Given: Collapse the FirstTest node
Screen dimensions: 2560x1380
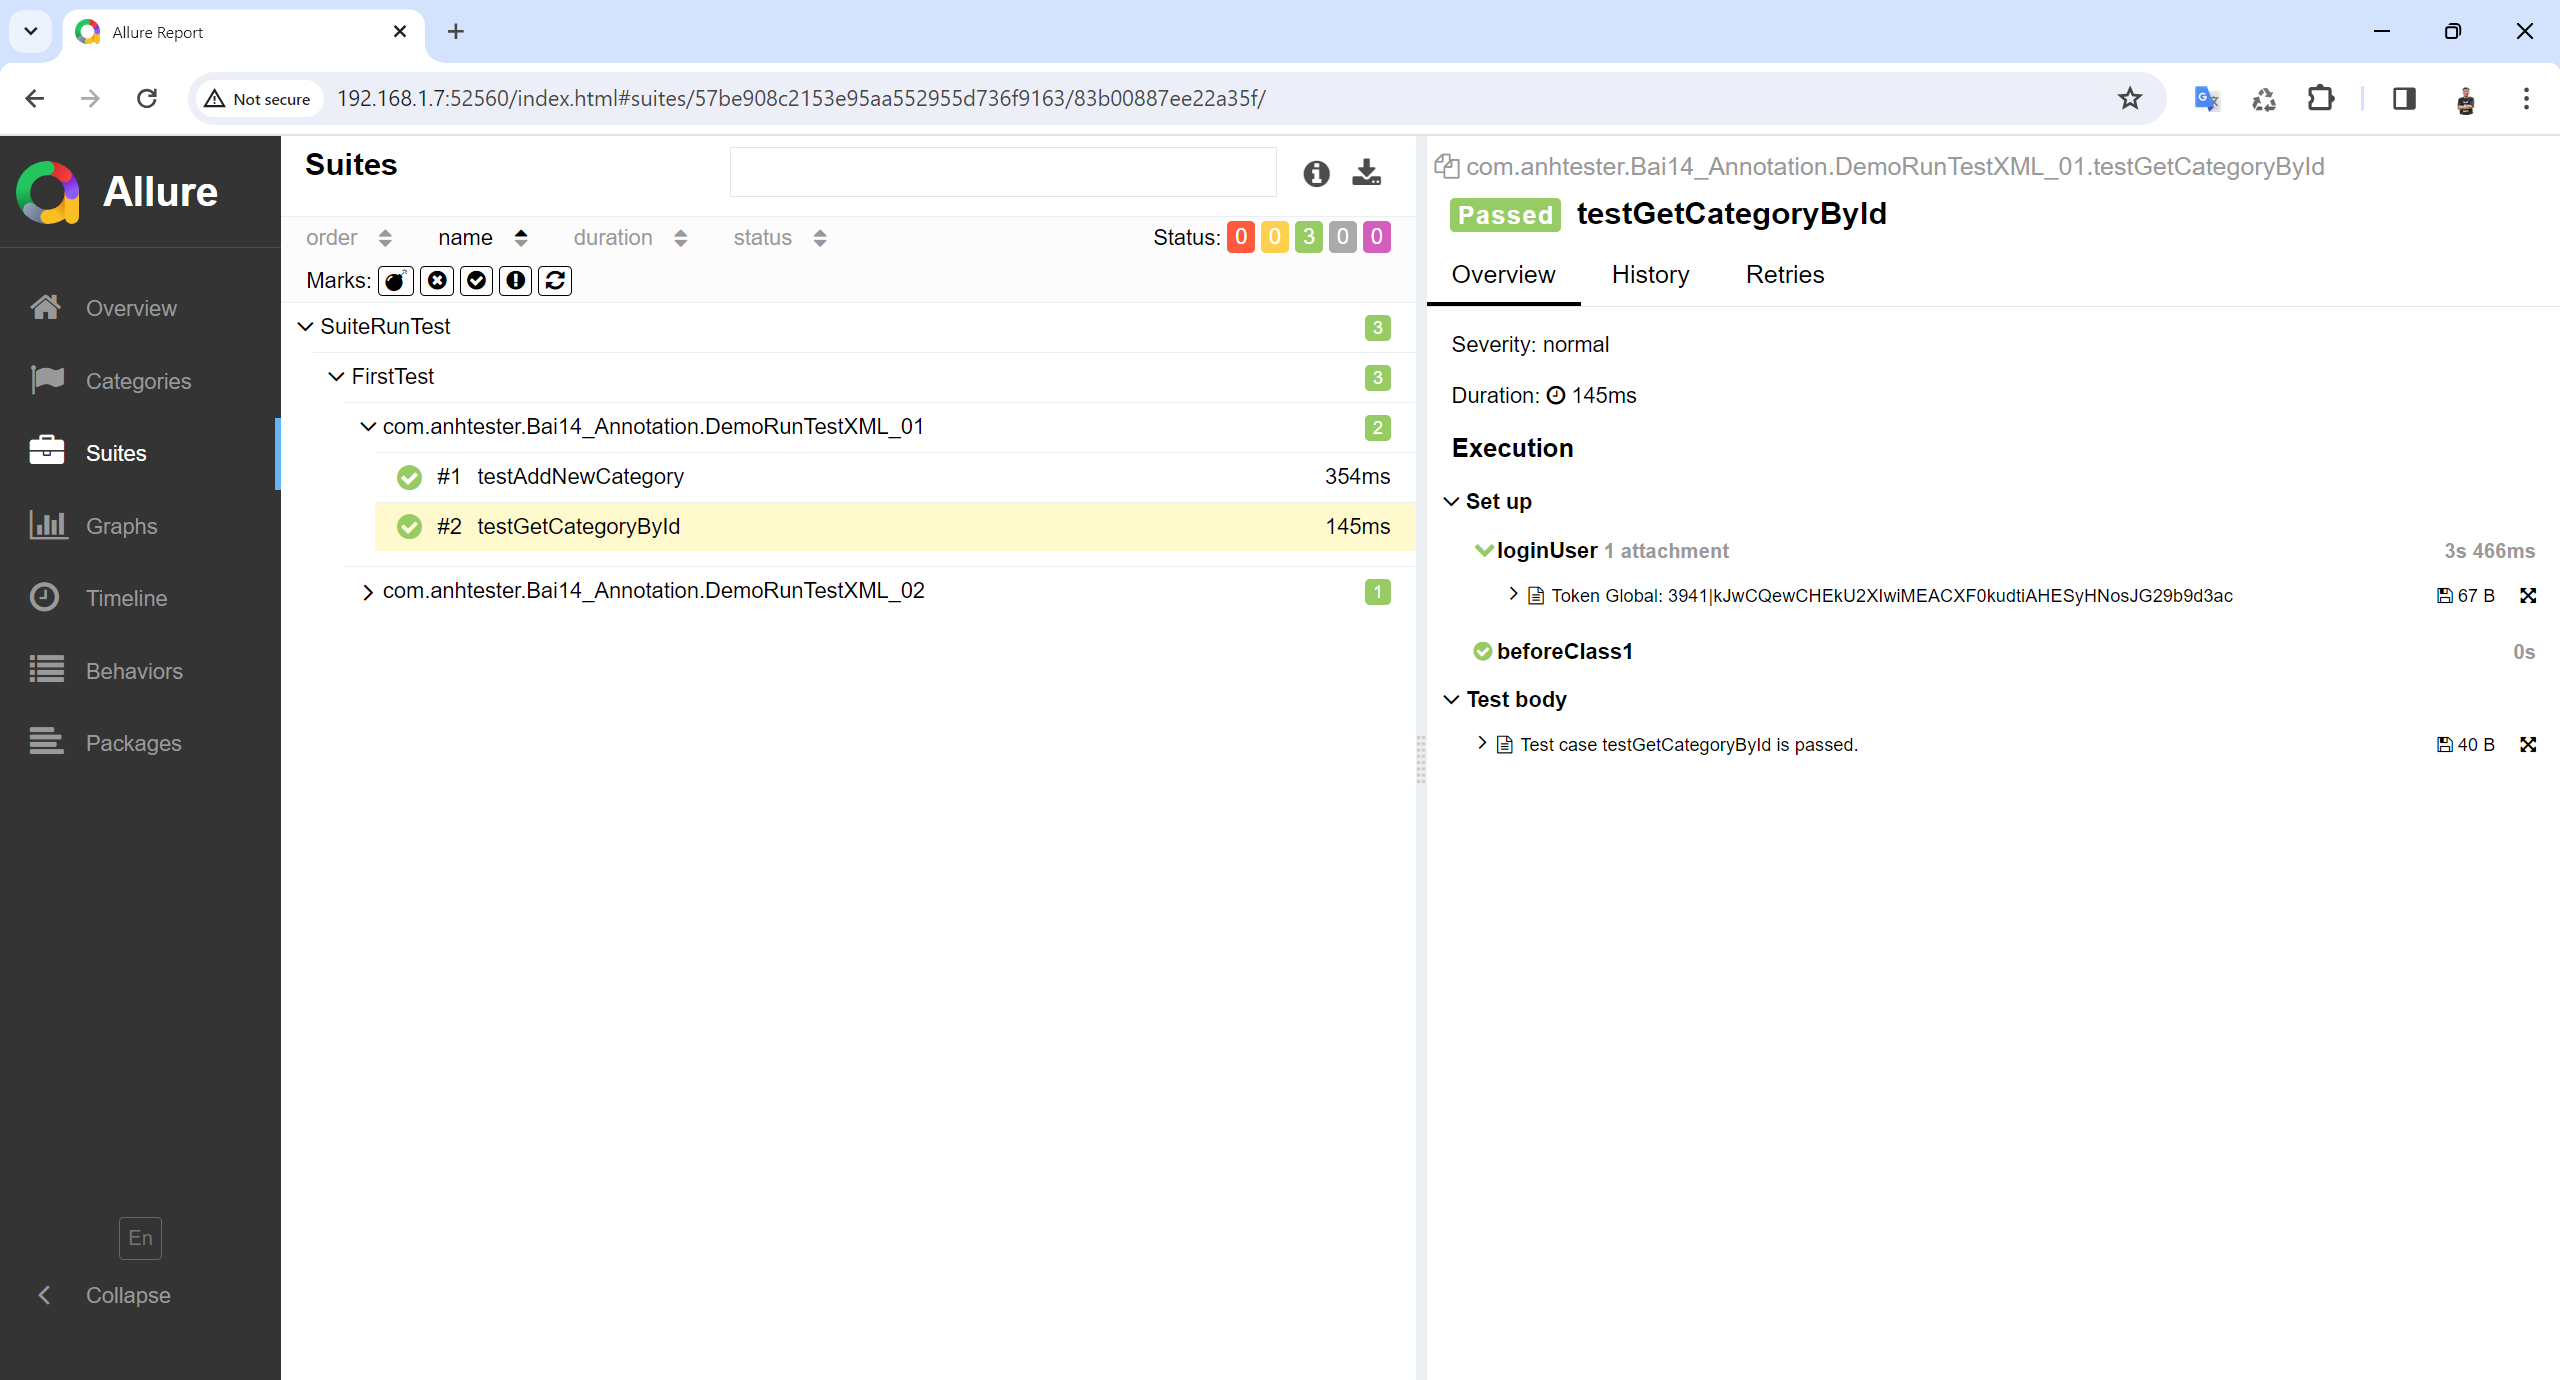Looking at the screenshot, I should (337, 377).
